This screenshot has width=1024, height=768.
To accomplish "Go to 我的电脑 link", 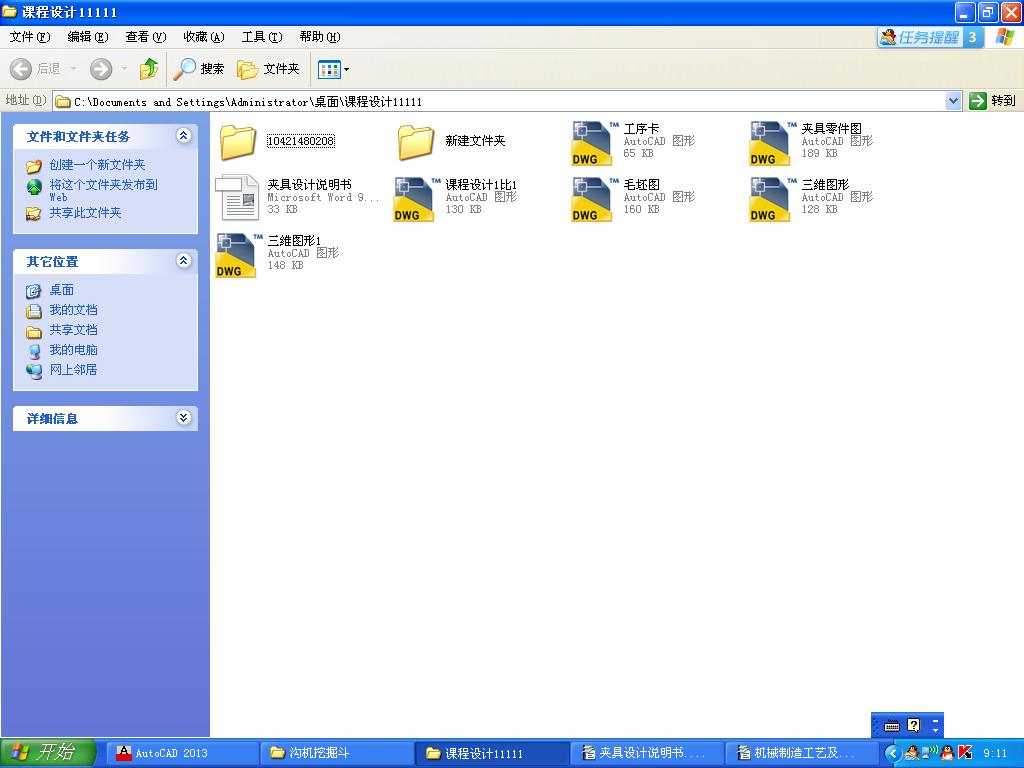I will pos(73,350).
